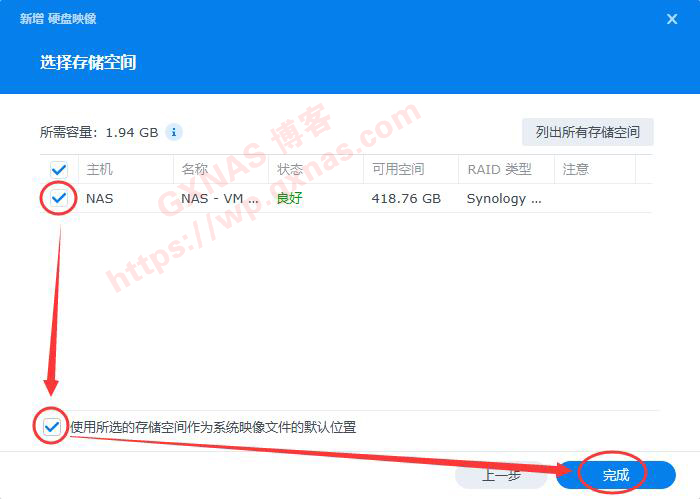700x499 pixels.
Task: Select the NAS - VM storage name cell
Action: click(220, 198)
